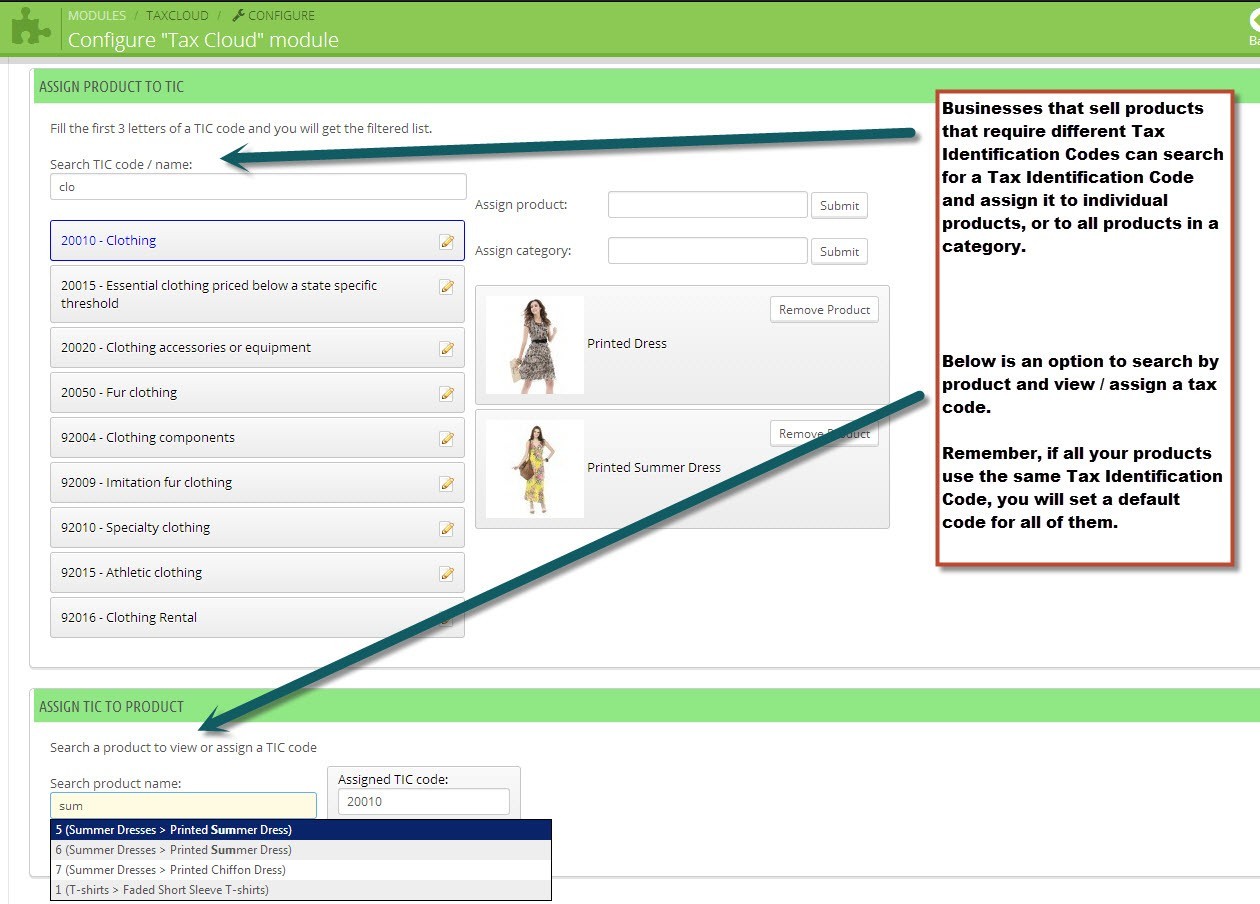Select 92009 - Imitation fur clothing row
Screen dimensions: 1260x904
[257, 483]
